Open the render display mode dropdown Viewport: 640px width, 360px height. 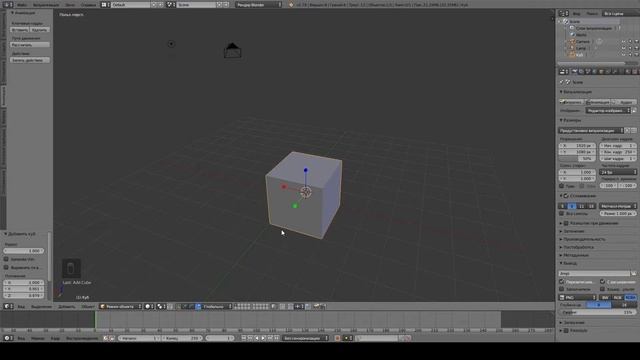pyautogui.click(x=608, y=111)
